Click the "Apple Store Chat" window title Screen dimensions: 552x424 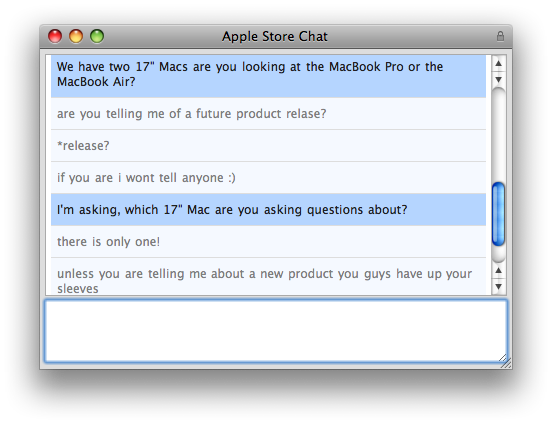pyautogui.click(x=275, y=37)
